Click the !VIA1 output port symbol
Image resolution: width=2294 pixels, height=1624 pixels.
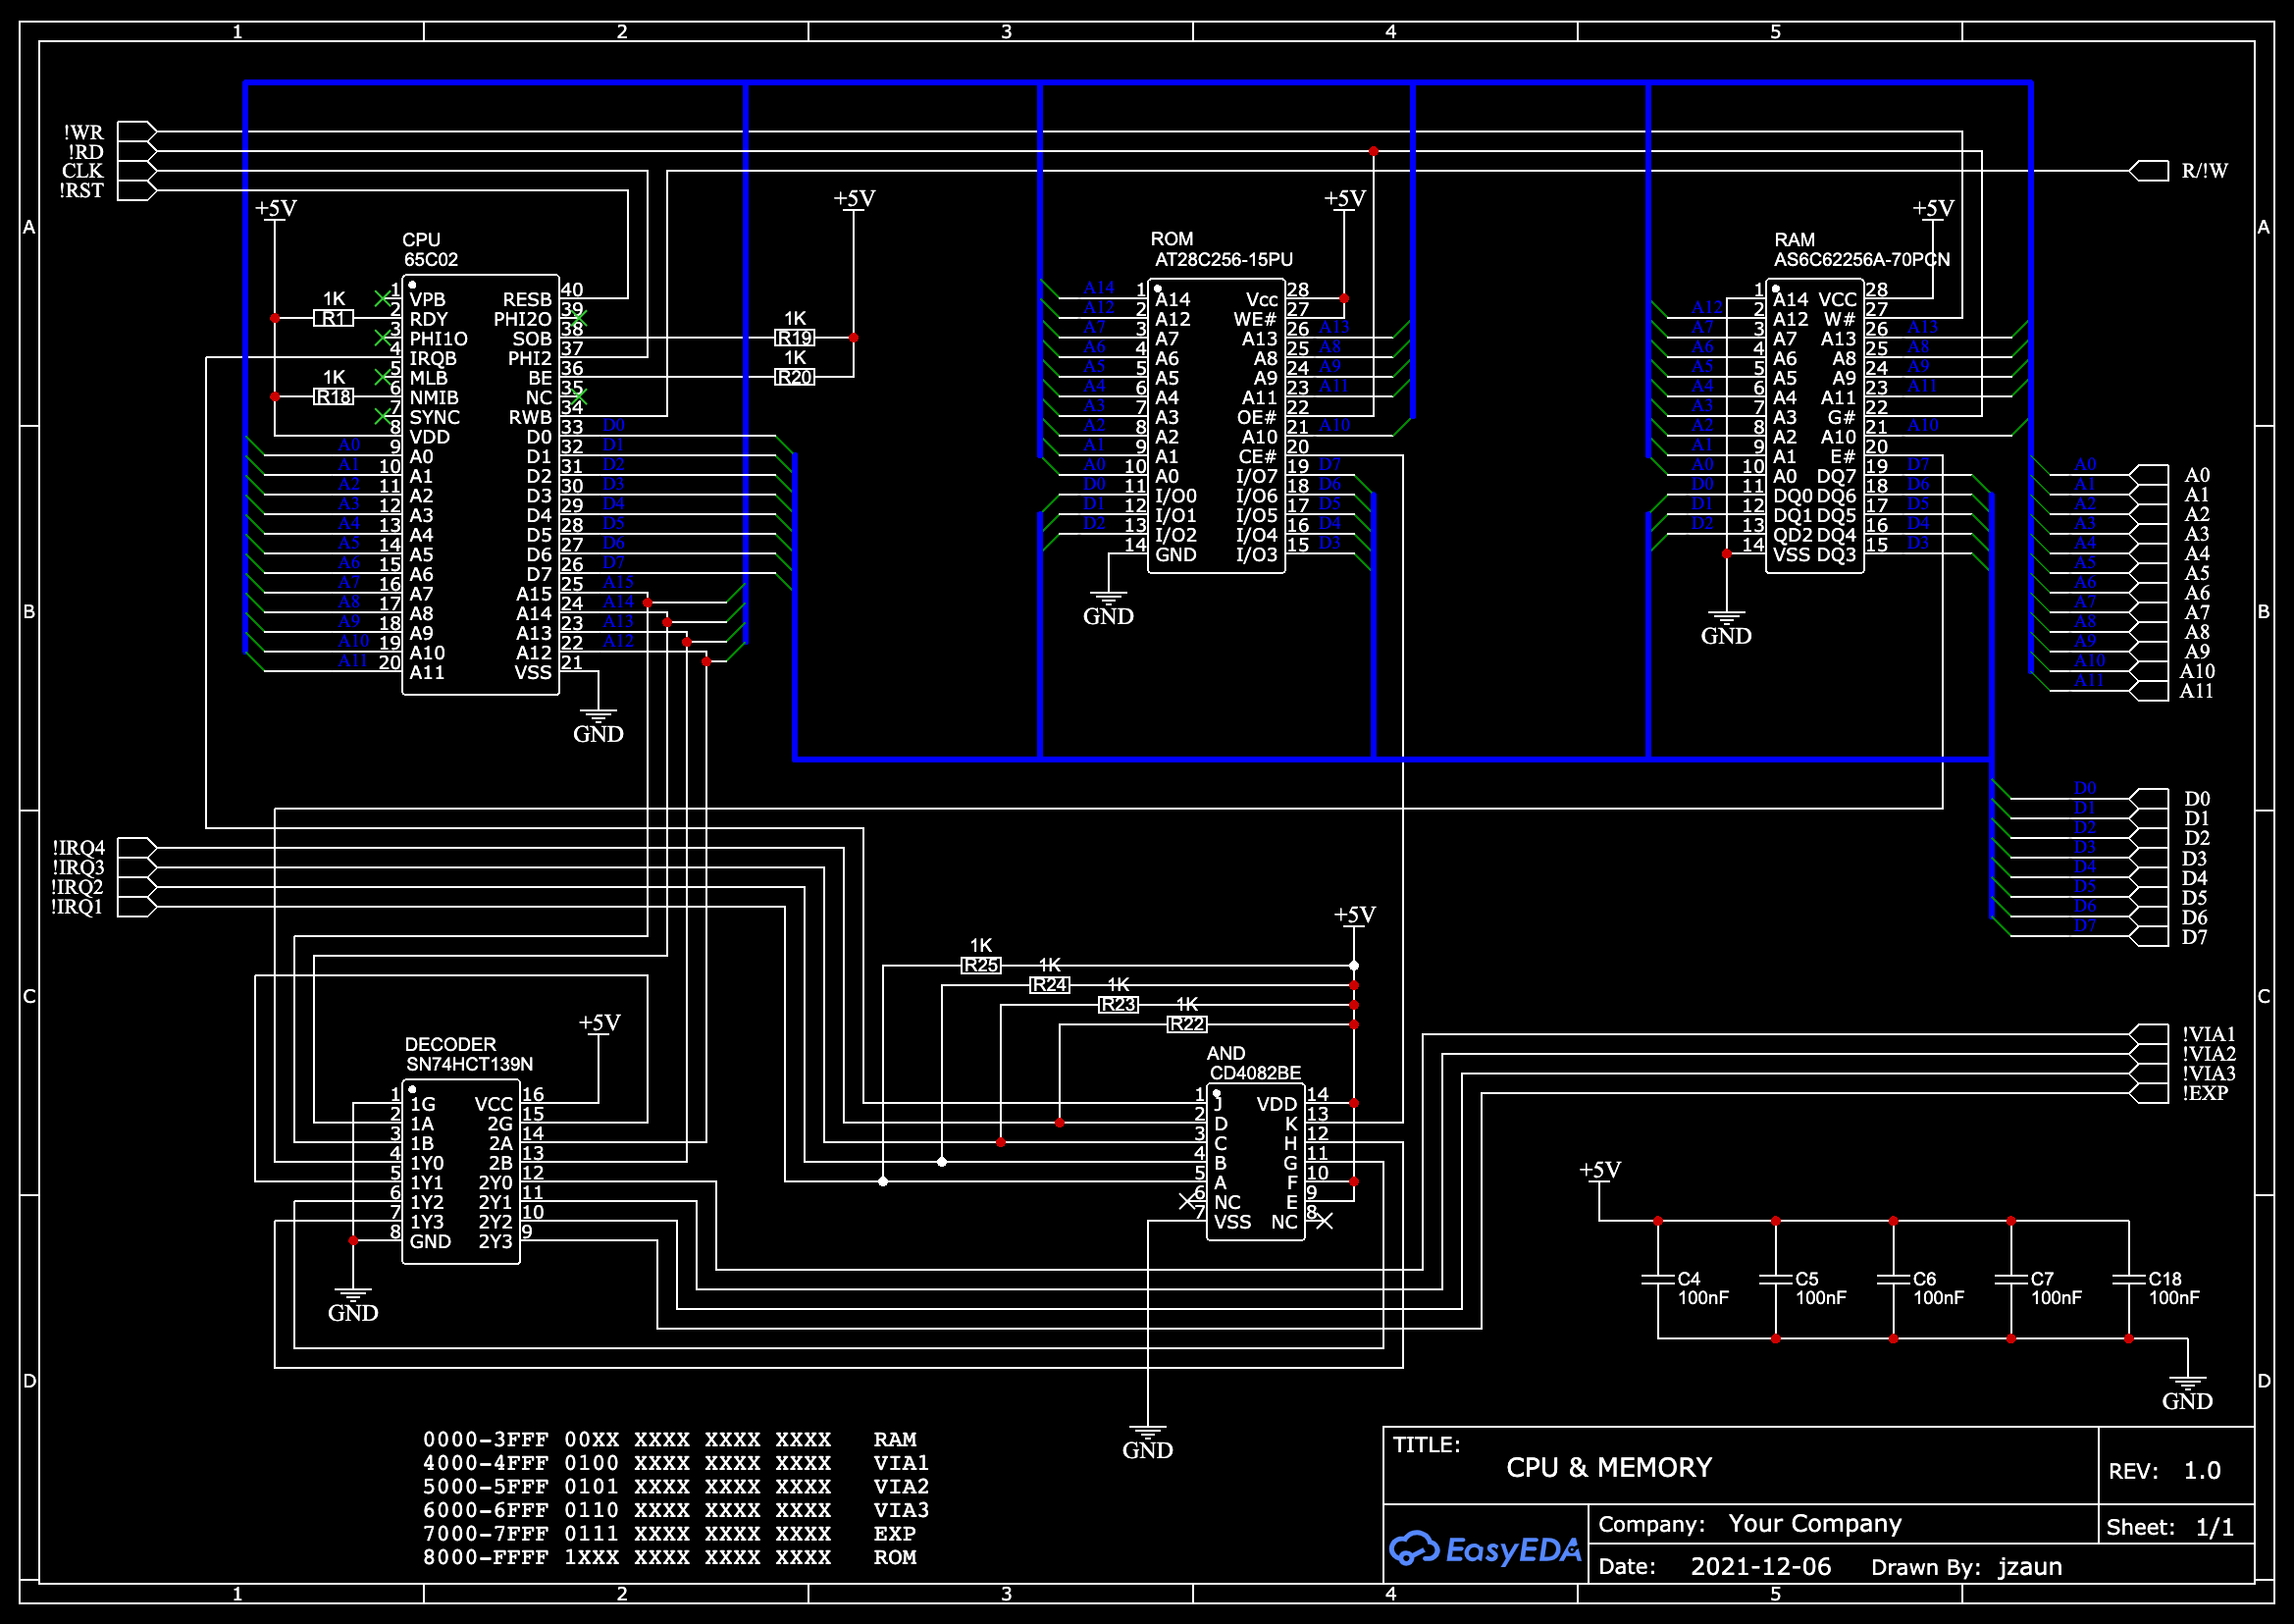click(2149, 1034)
